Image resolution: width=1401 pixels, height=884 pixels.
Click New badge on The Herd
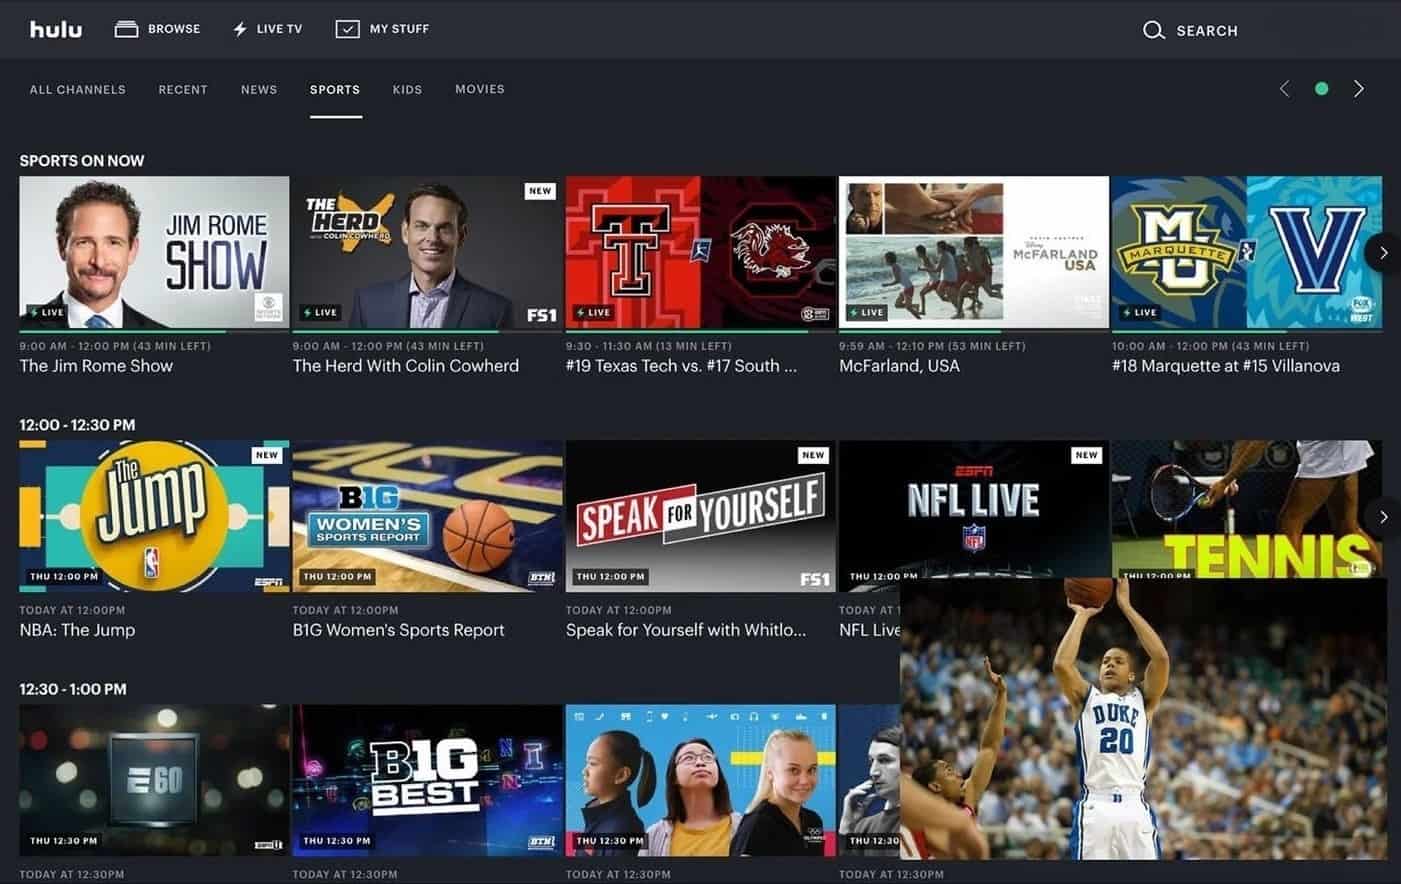[x=540, y=191]
